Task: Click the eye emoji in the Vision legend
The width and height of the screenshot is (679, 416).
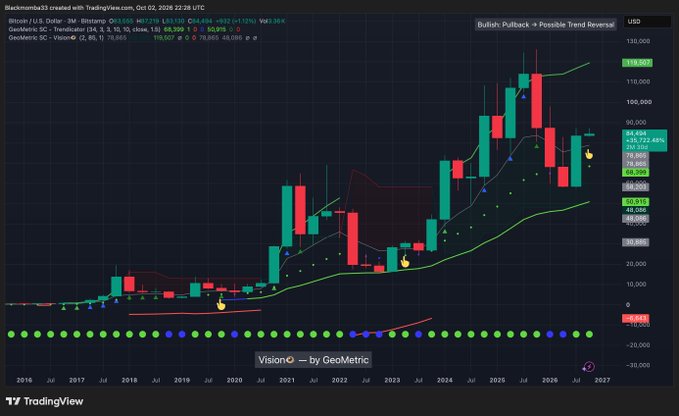Action: click(x=73, y=38)
